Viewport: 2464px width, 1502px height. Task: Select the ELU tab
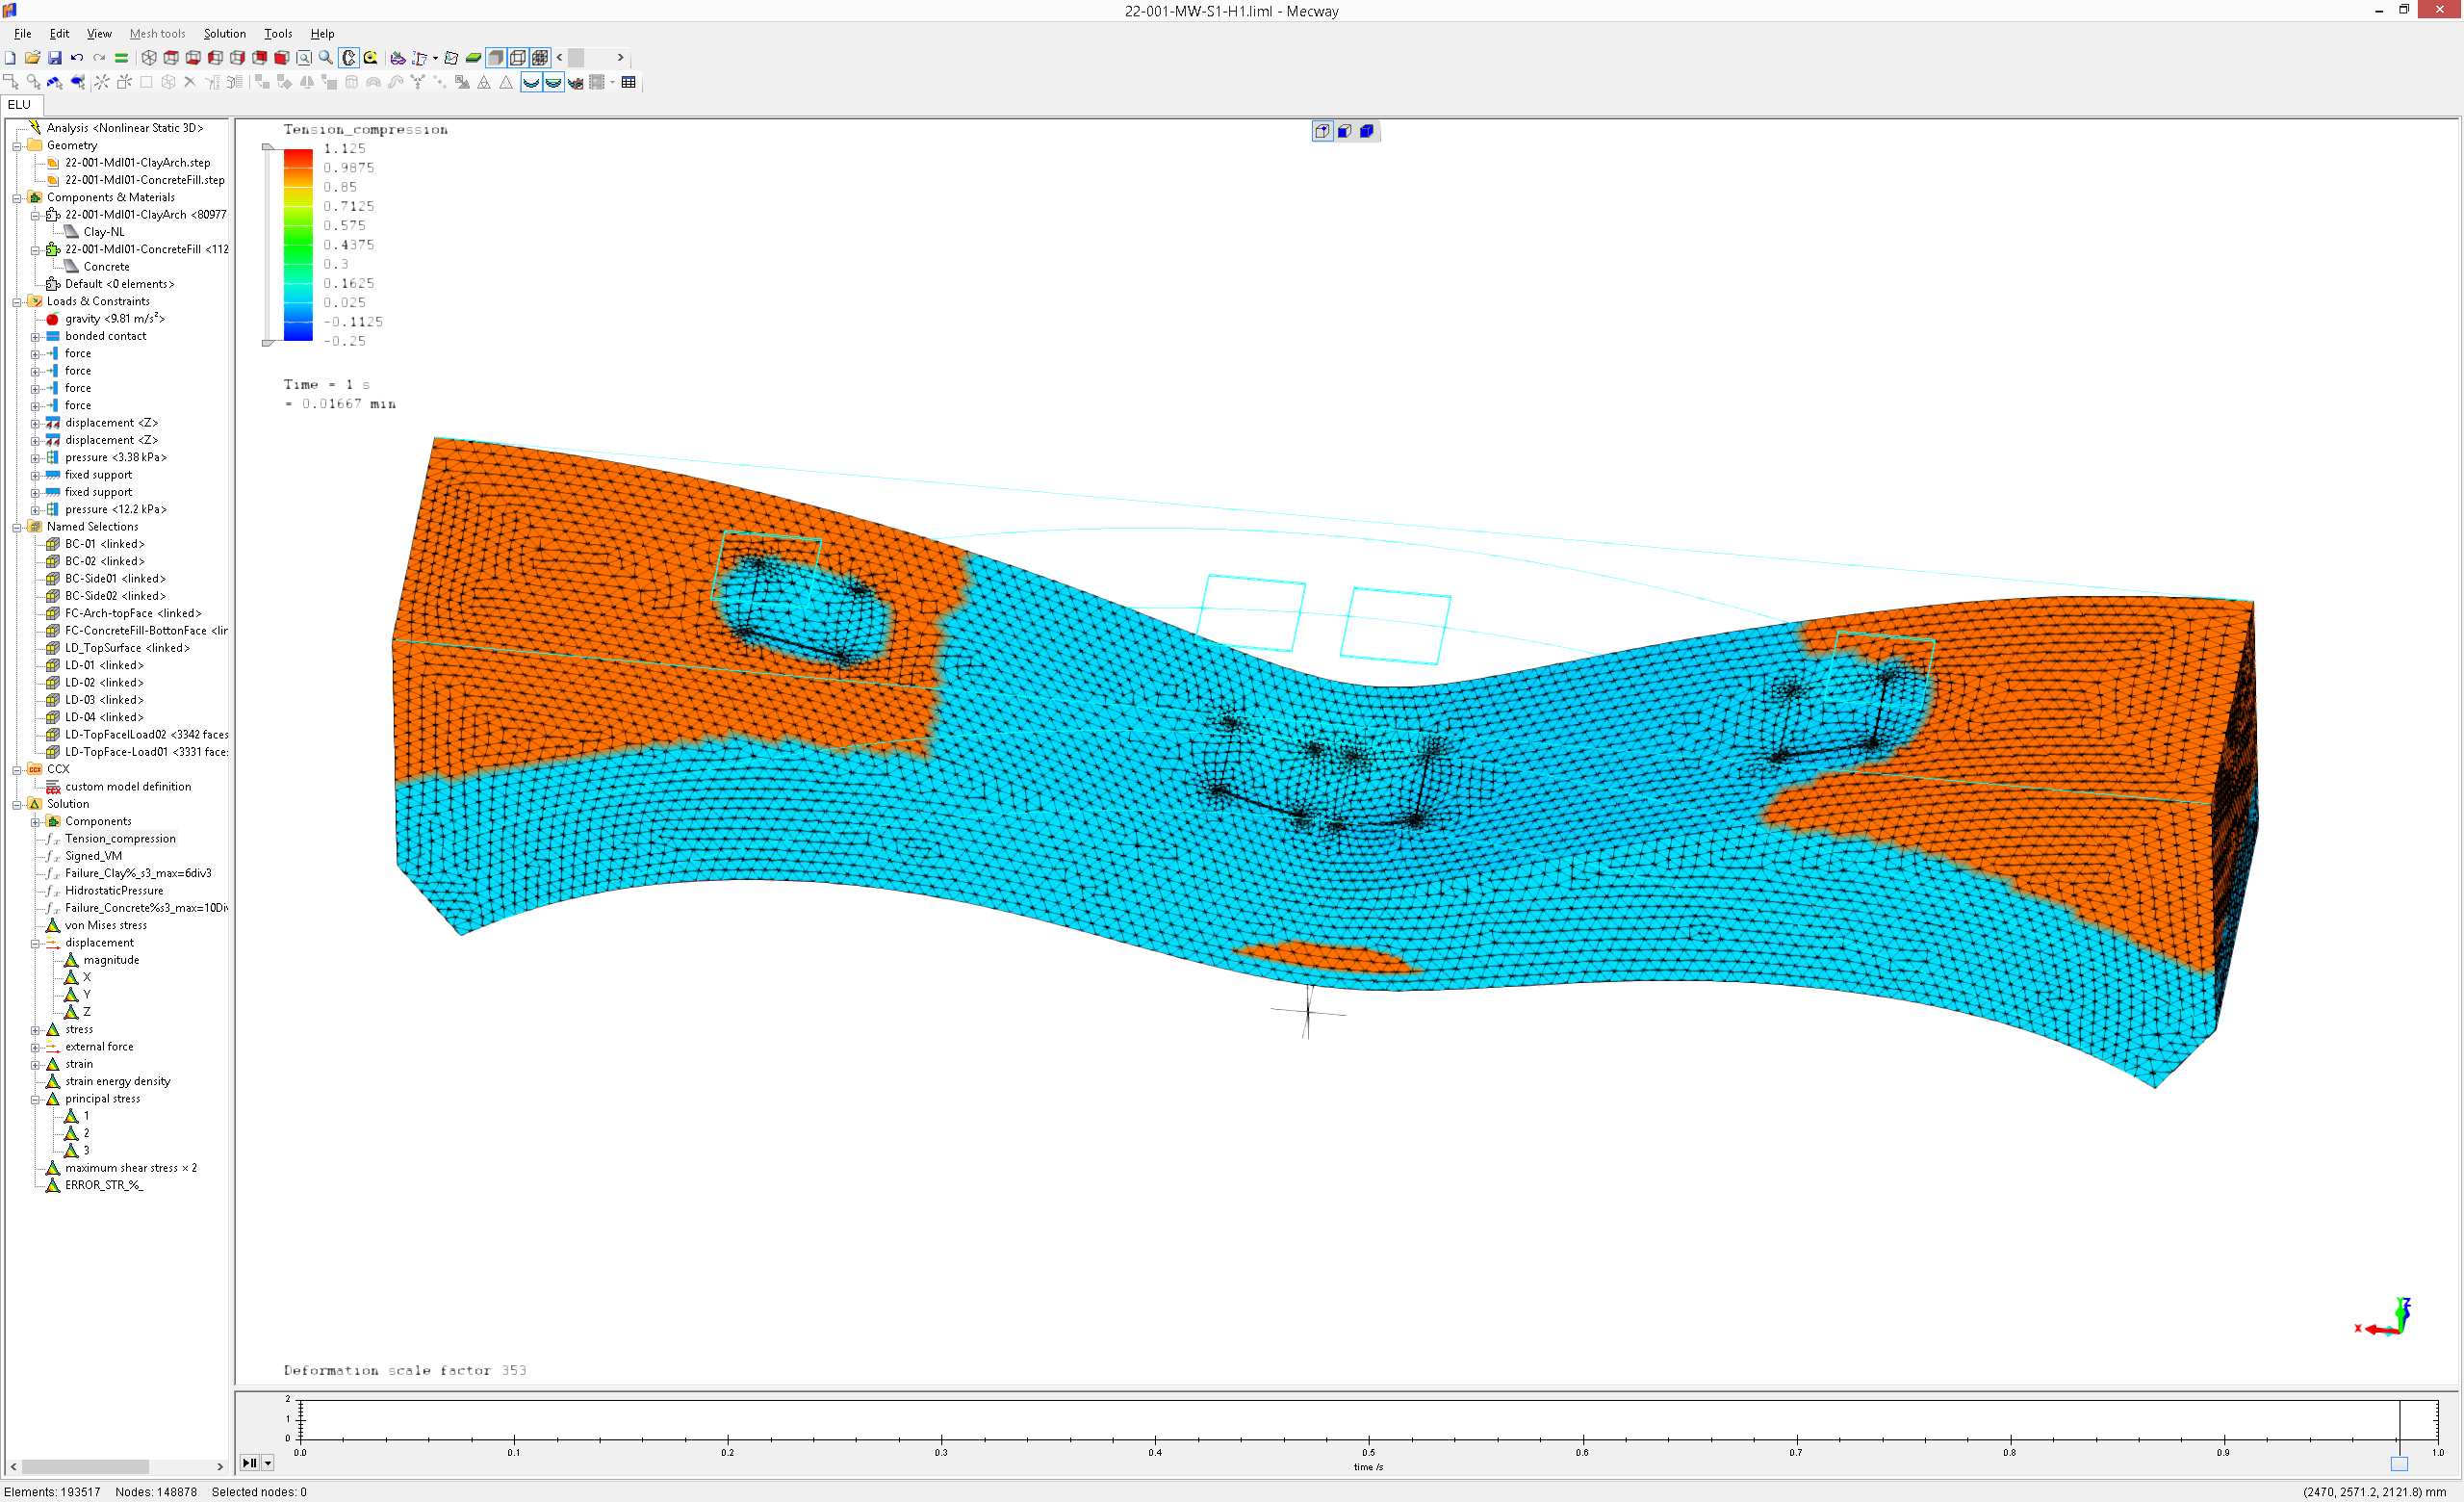tap(20, 105)
